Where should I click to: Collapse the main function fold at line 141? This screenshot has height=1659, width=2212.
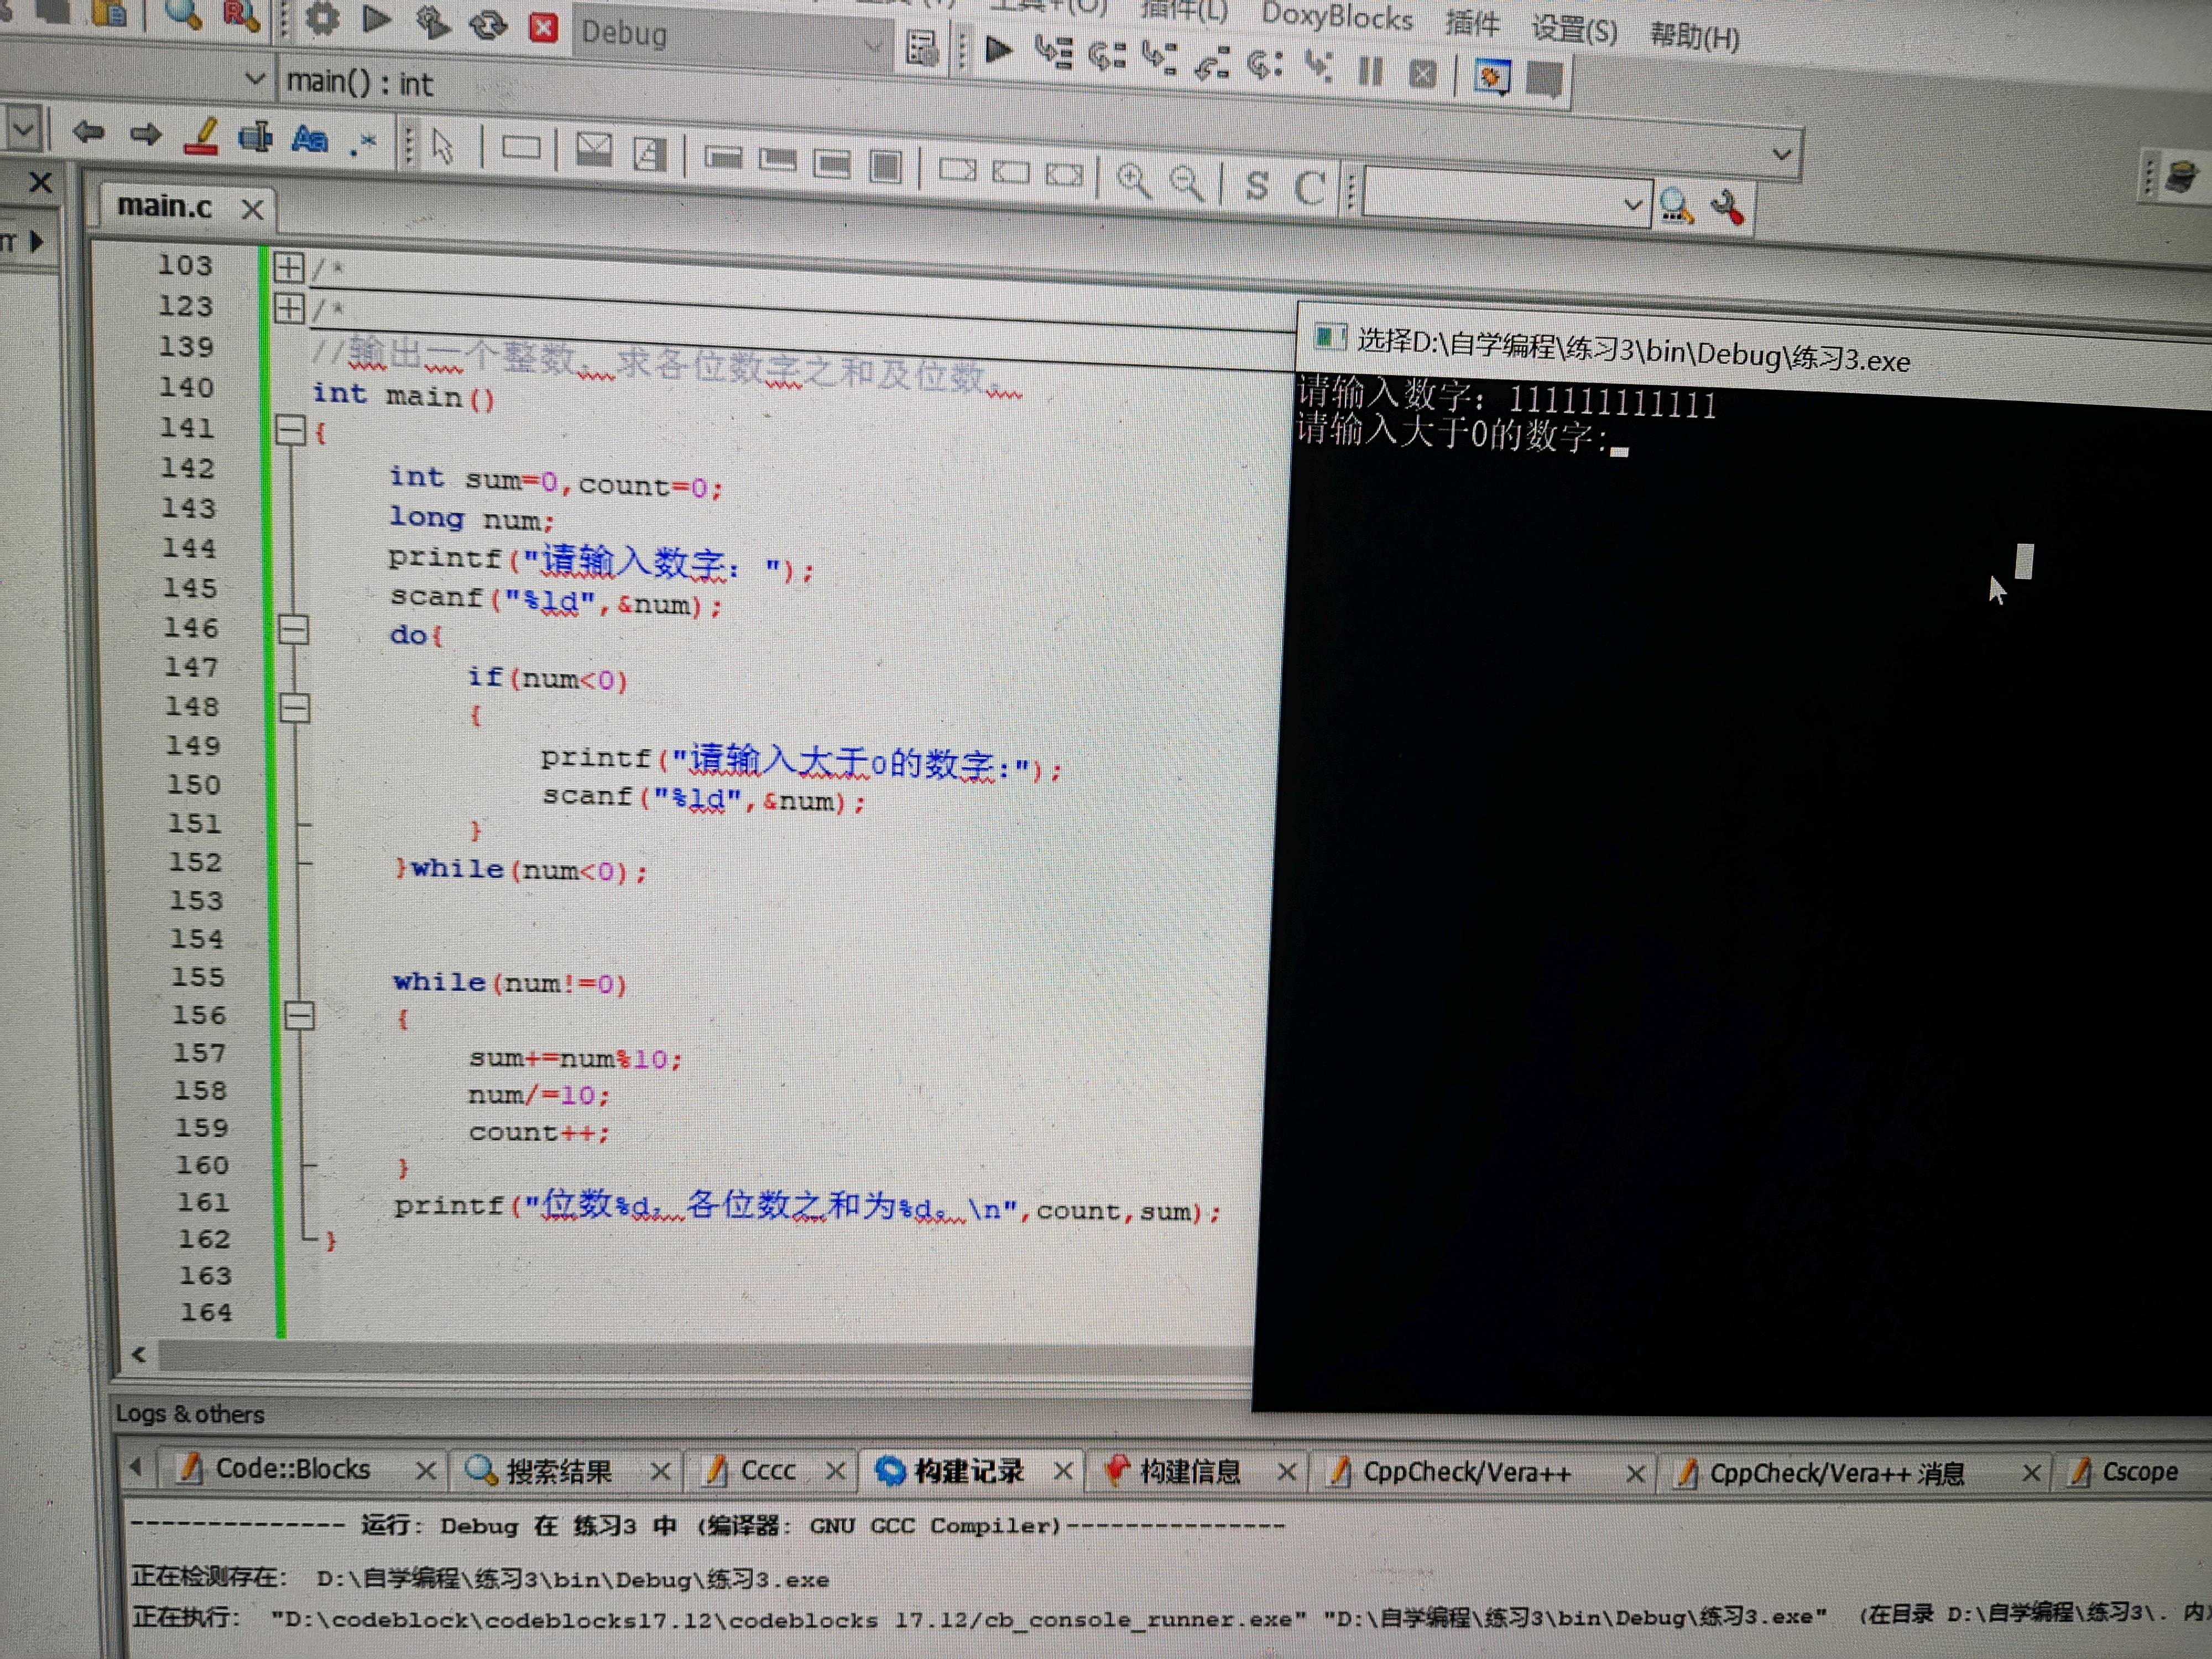tap(290, 431)
